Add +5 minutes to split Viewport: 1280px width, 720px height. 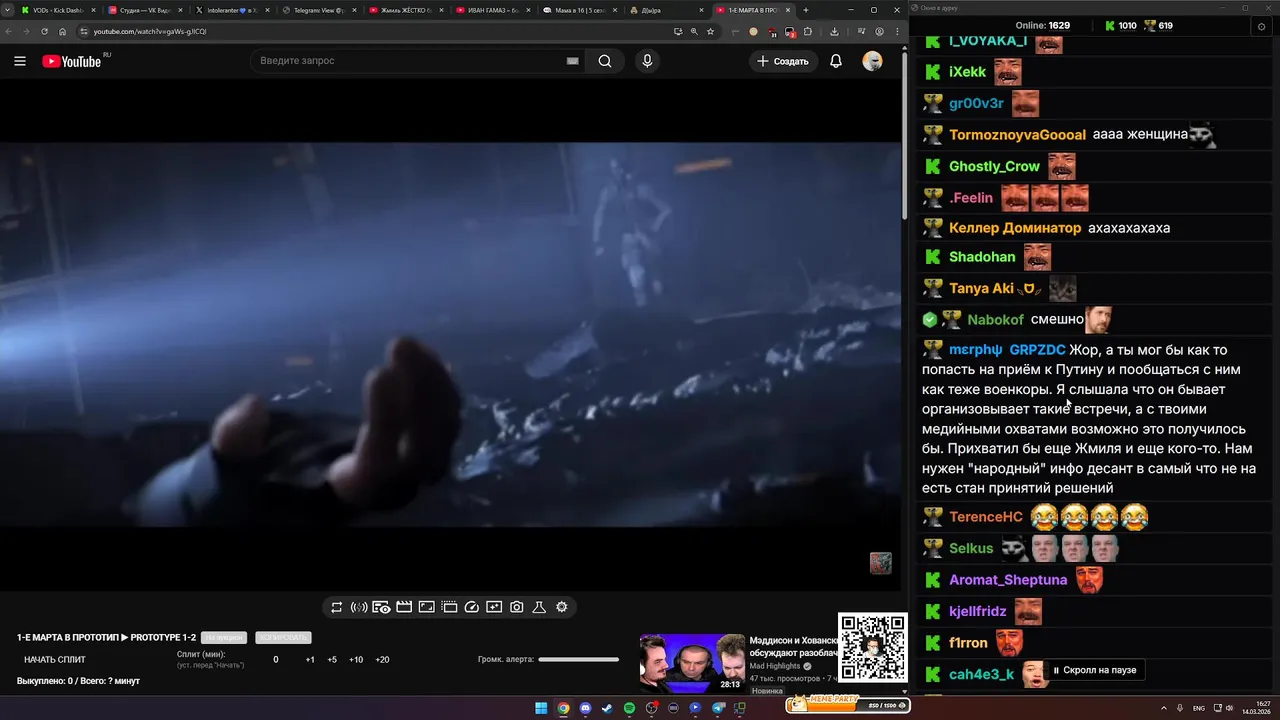(332, 660)
